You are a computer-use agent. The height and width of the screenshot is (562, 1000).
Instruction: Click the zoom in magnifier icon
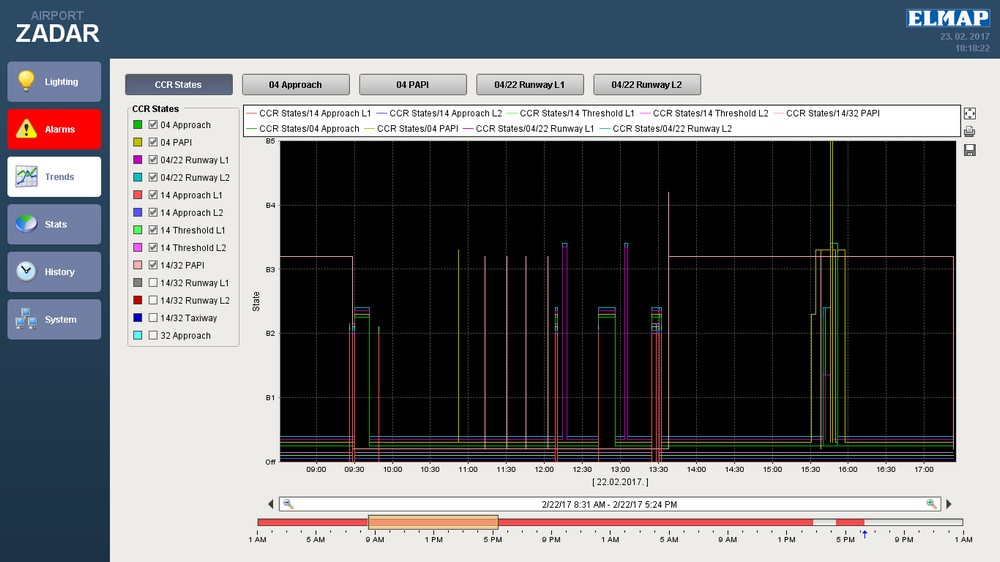[932, 504]
